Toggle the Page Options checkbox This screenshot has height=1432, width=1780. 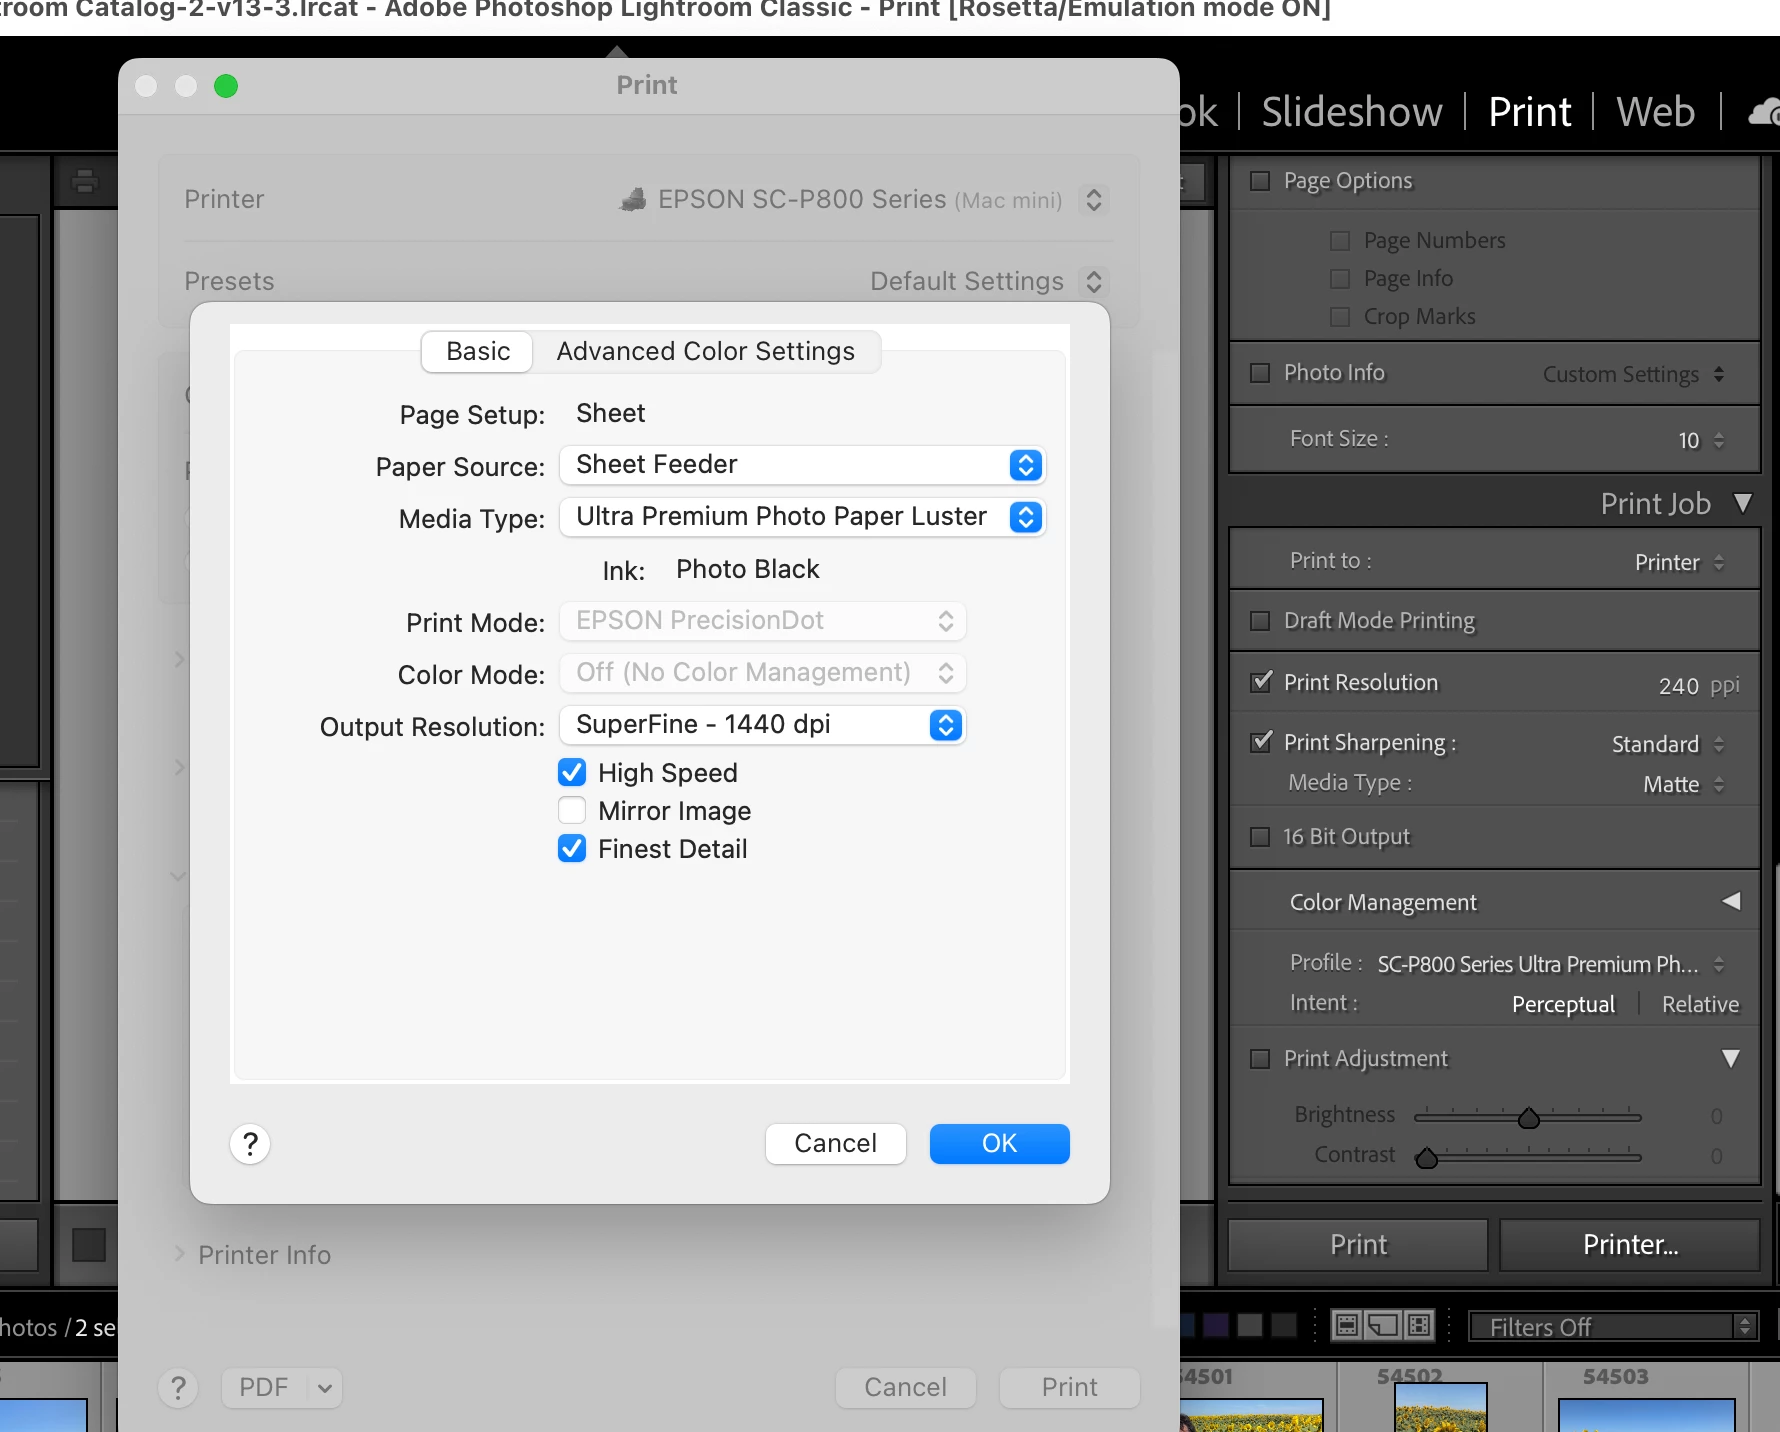tap(1260, 181)
